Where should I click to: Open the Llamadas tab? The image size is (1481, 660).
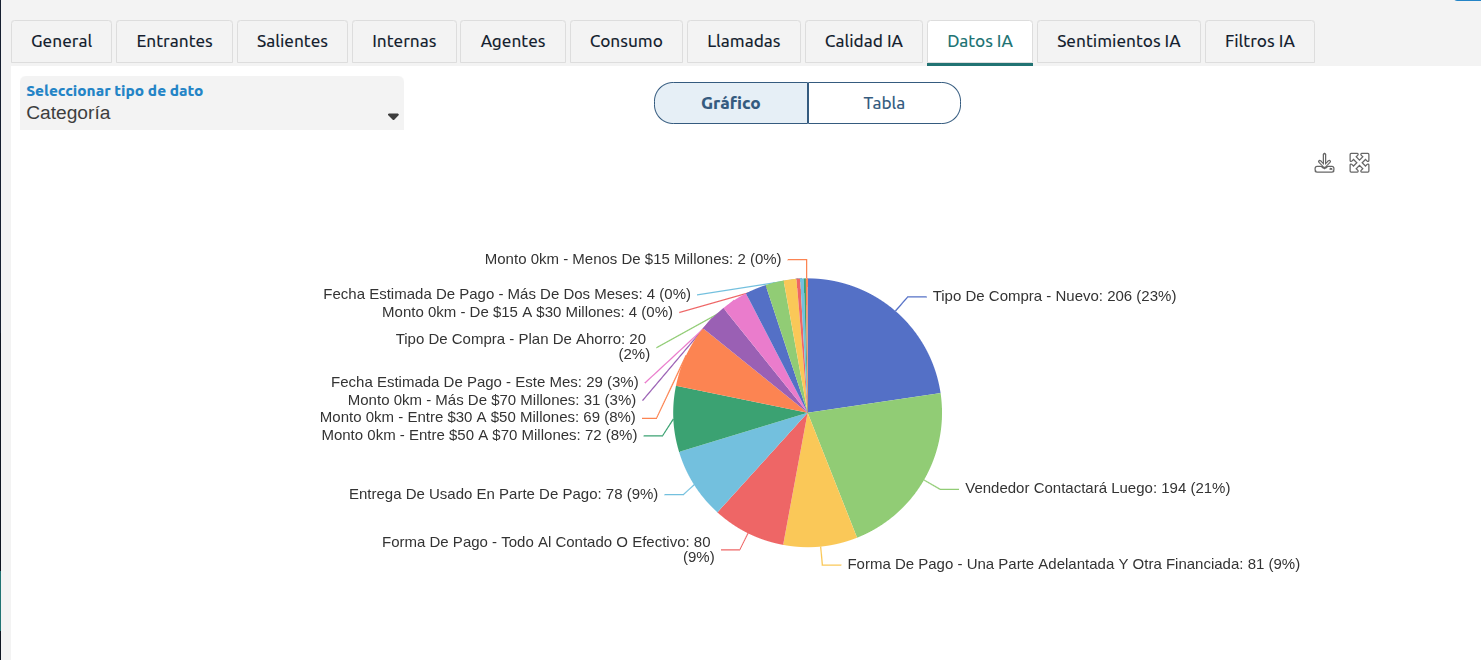click(744, 41)
